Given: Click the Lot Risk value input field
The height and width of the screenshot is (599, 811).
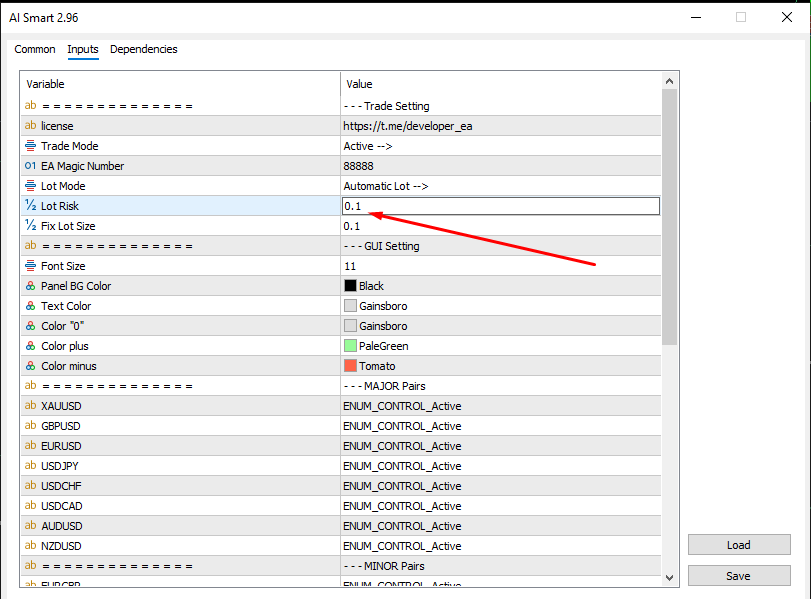Looking at the screenshot, I should (501, 206).
